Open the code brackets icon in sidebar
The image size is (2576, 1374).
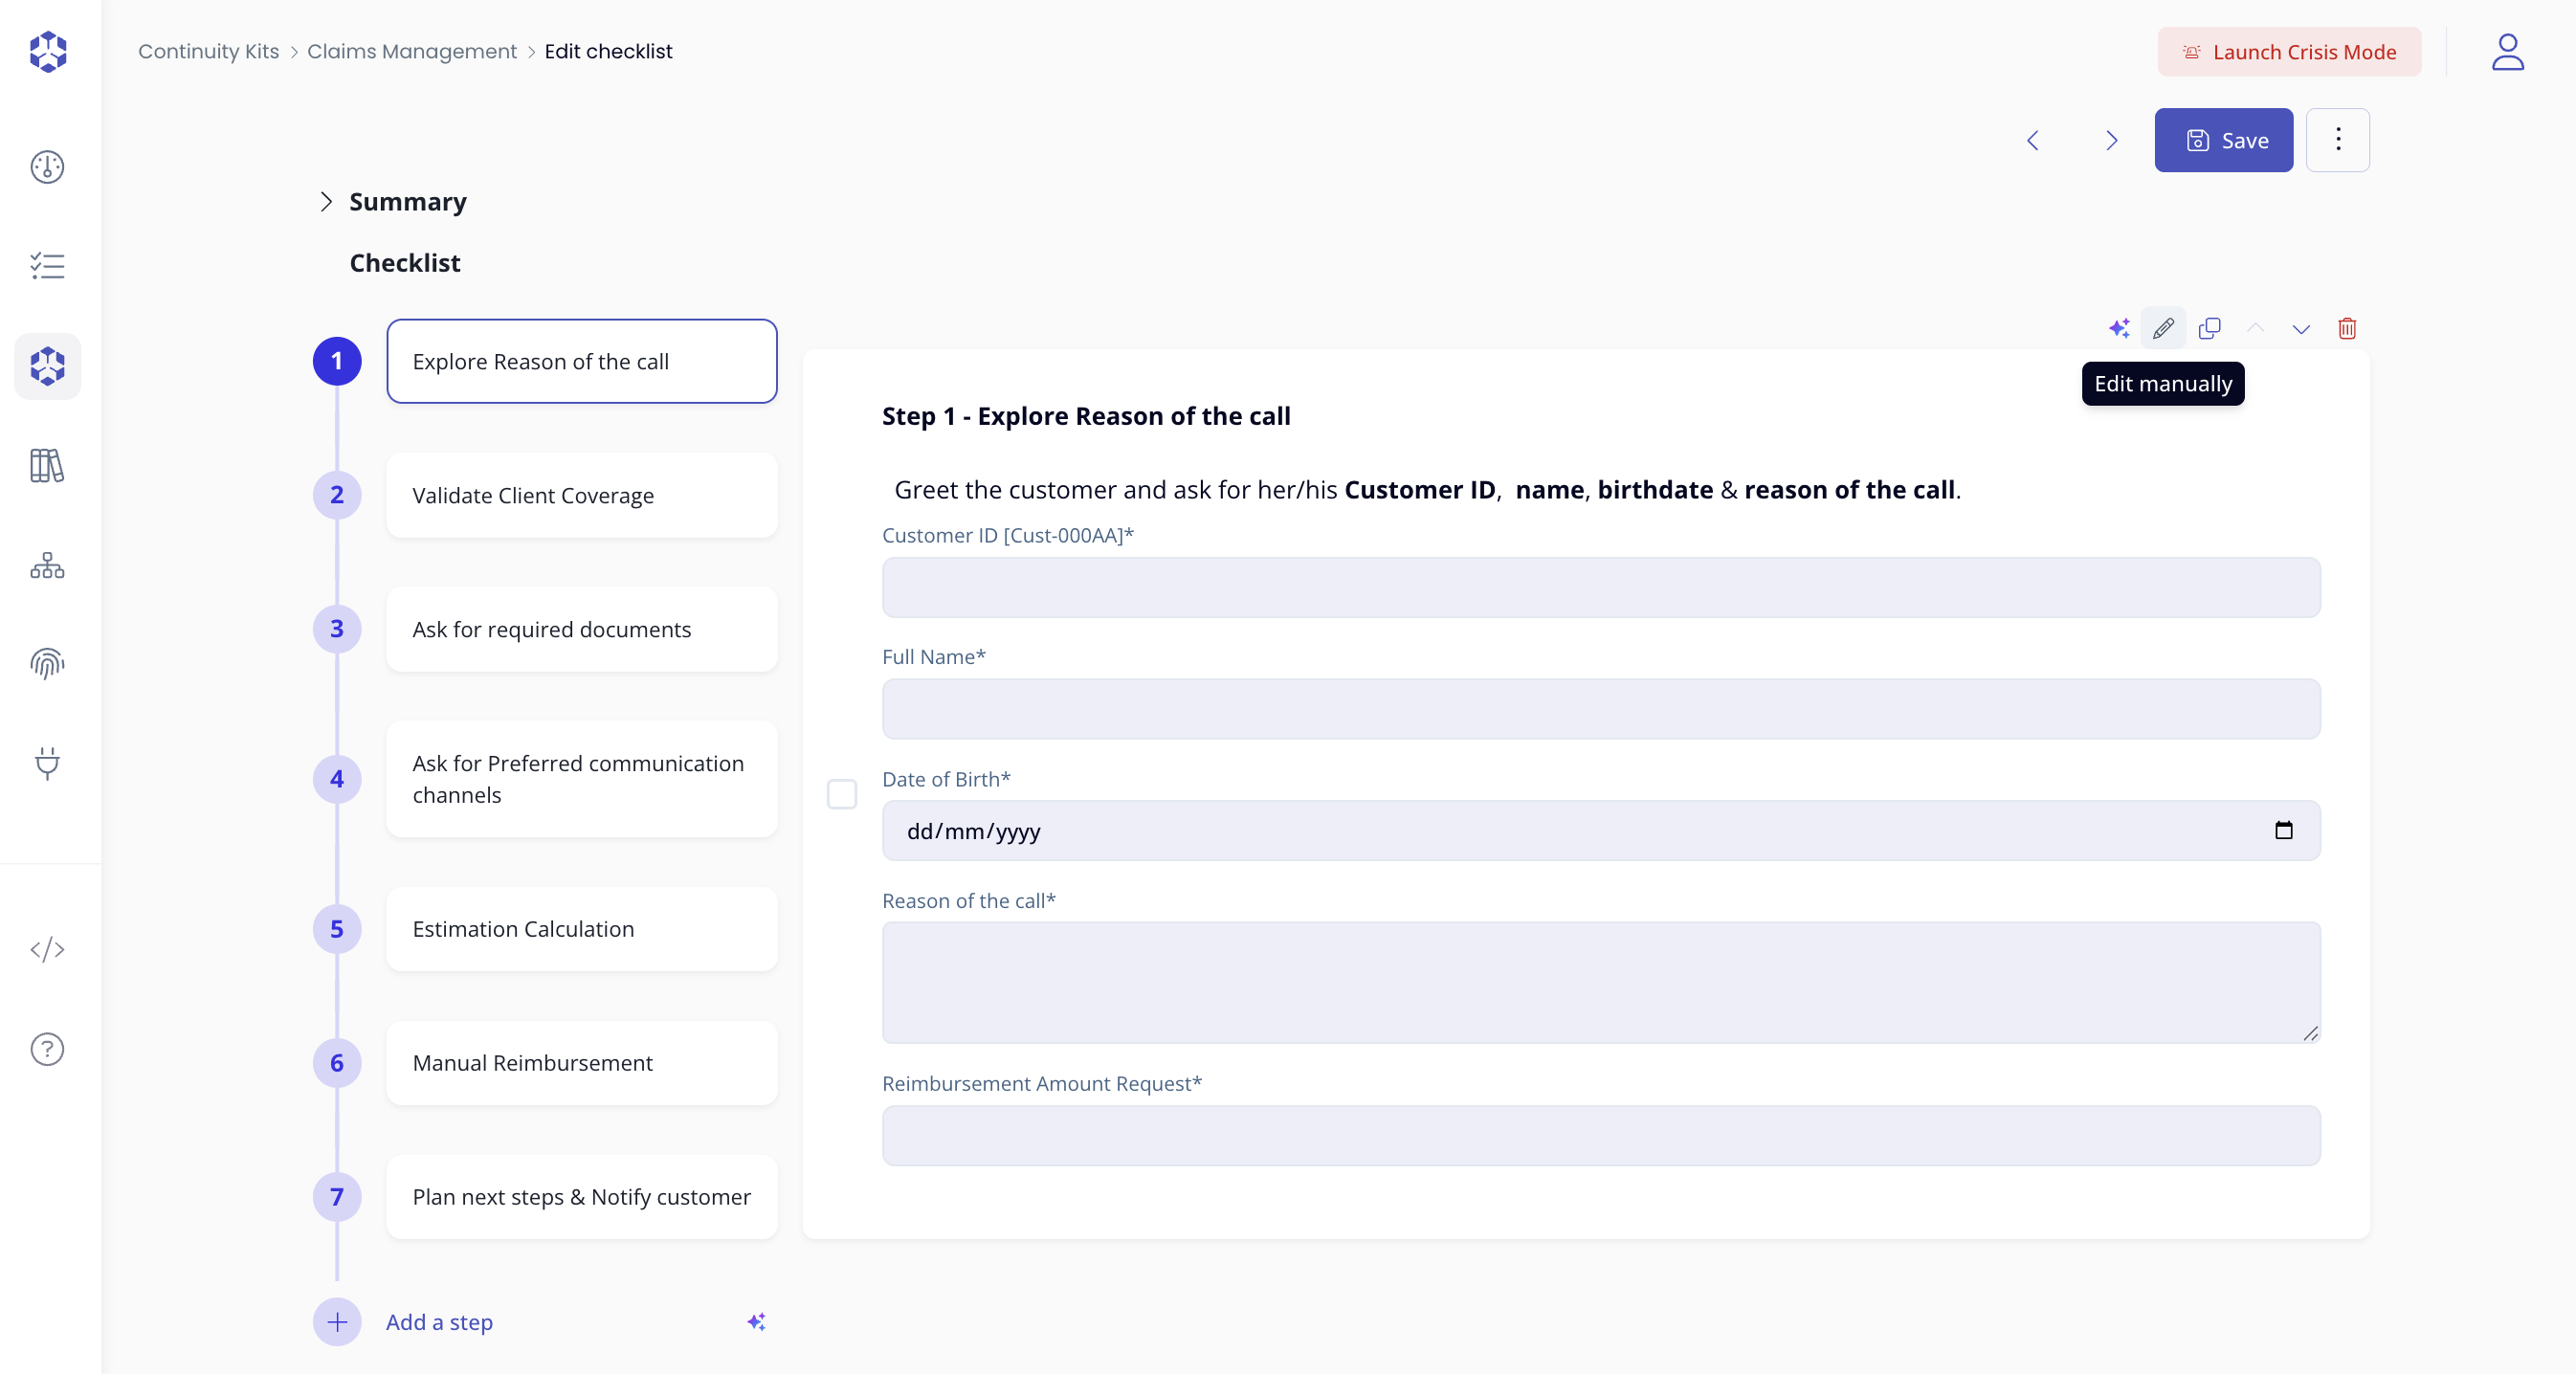(x=47, y=949)
